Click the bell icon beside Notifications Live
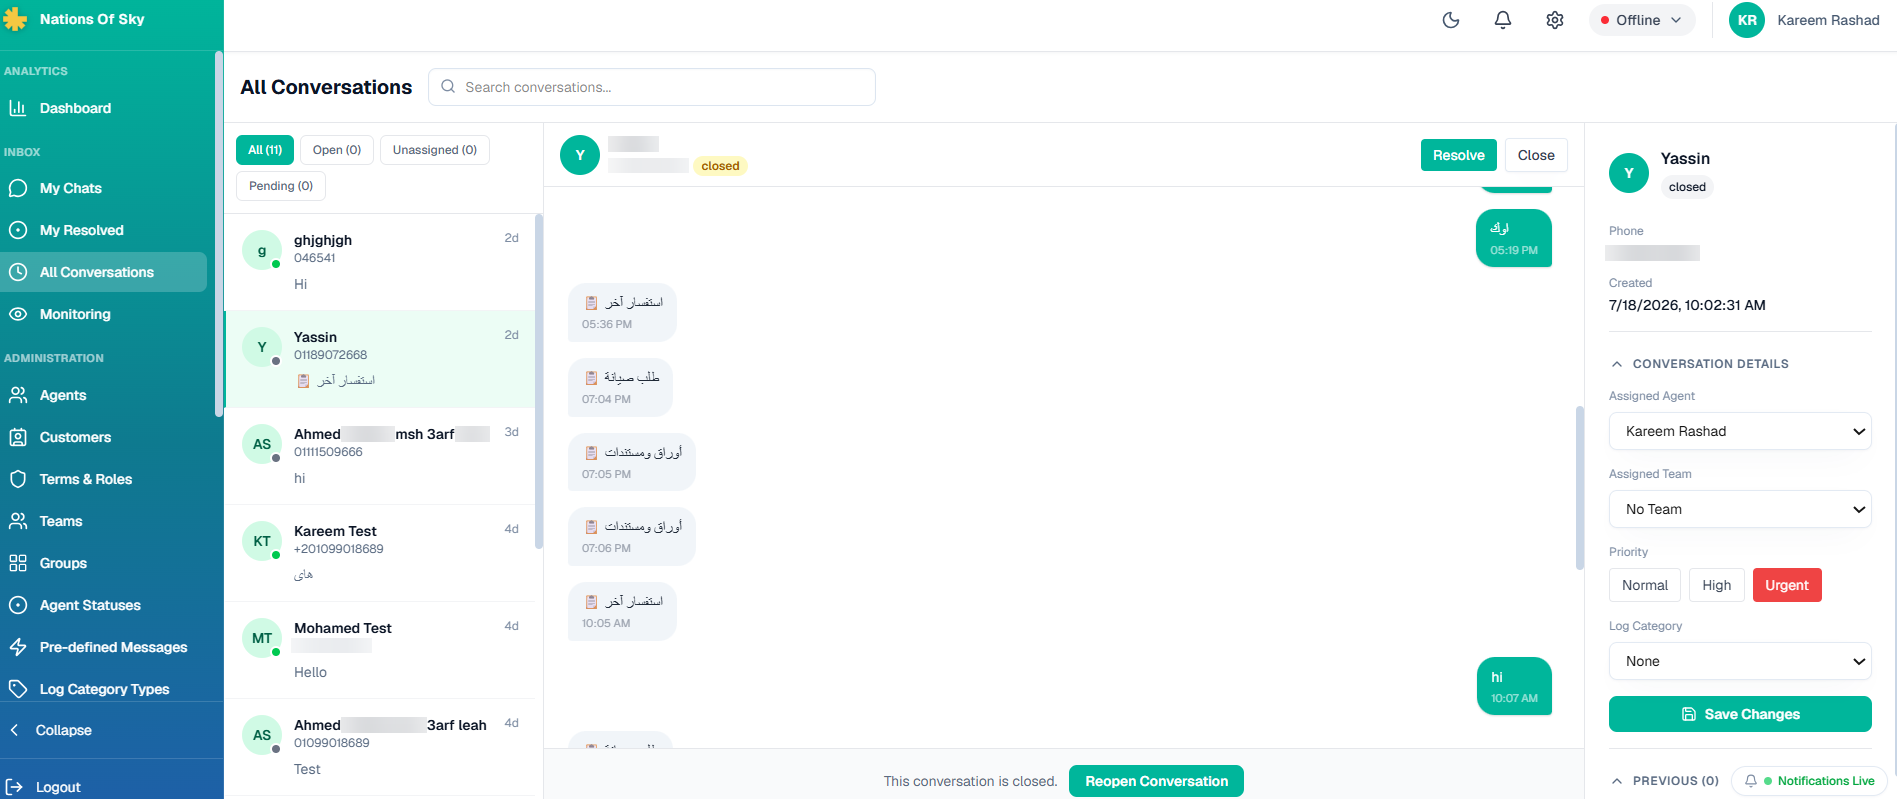1897x799 pixels. 1751,781
